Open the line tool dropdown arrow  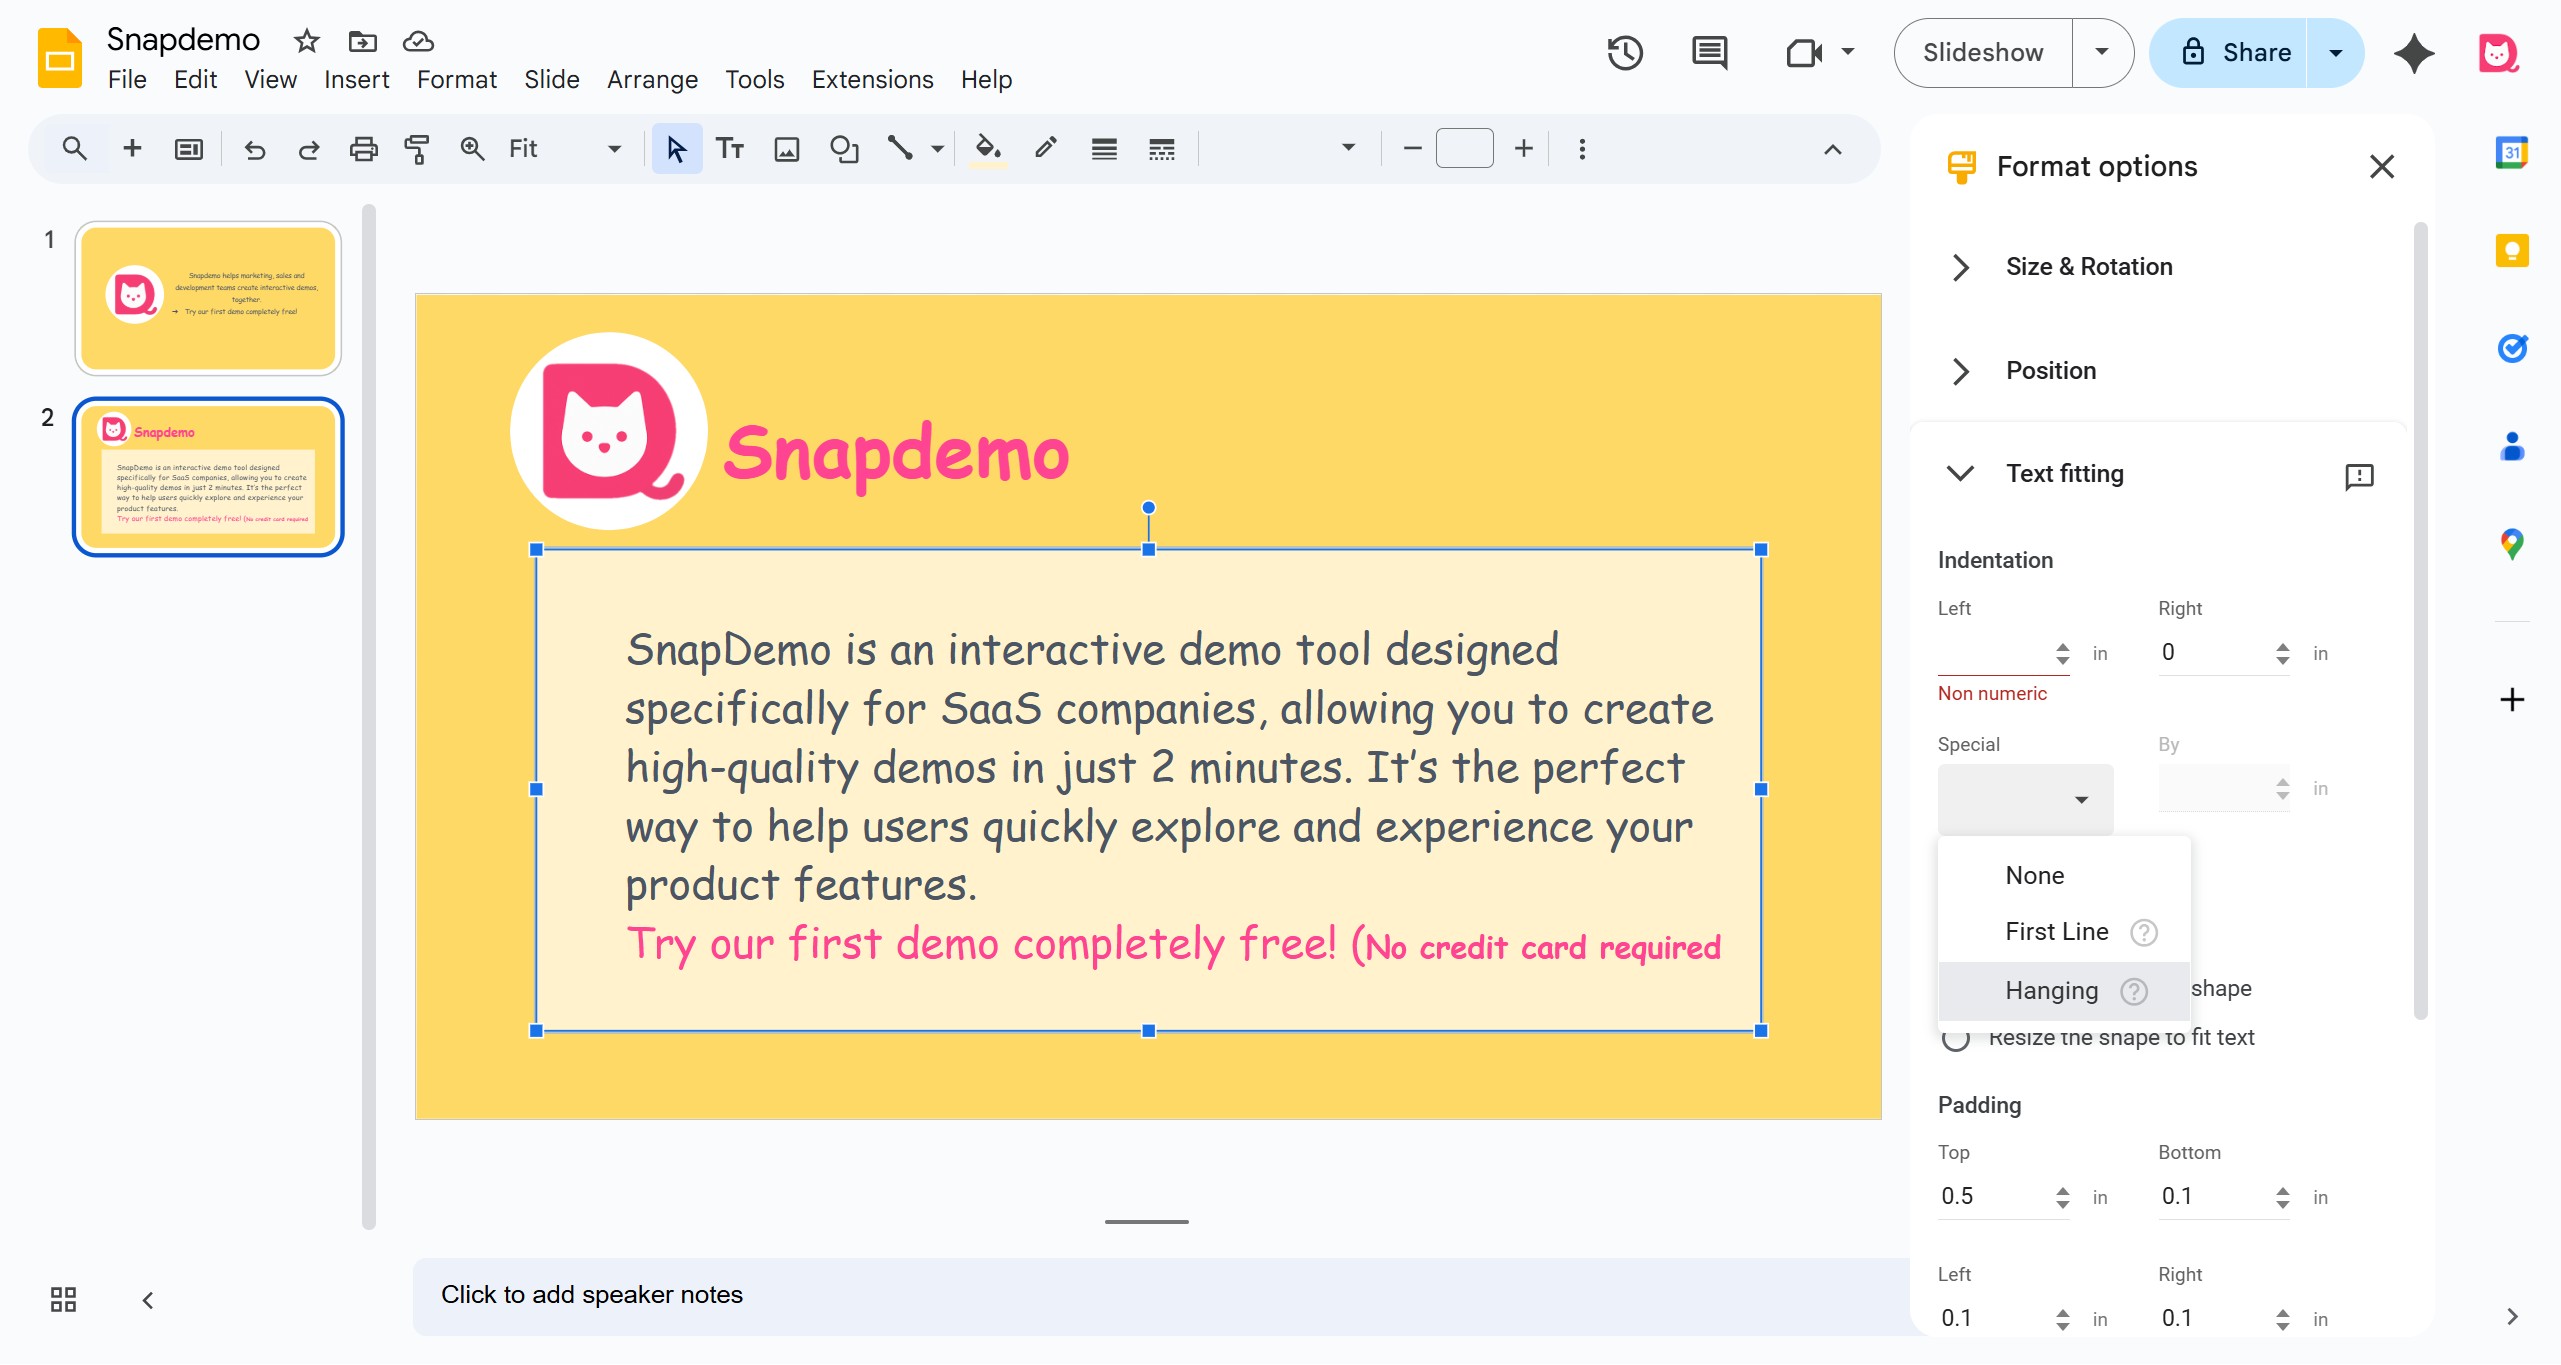point(937,149)
